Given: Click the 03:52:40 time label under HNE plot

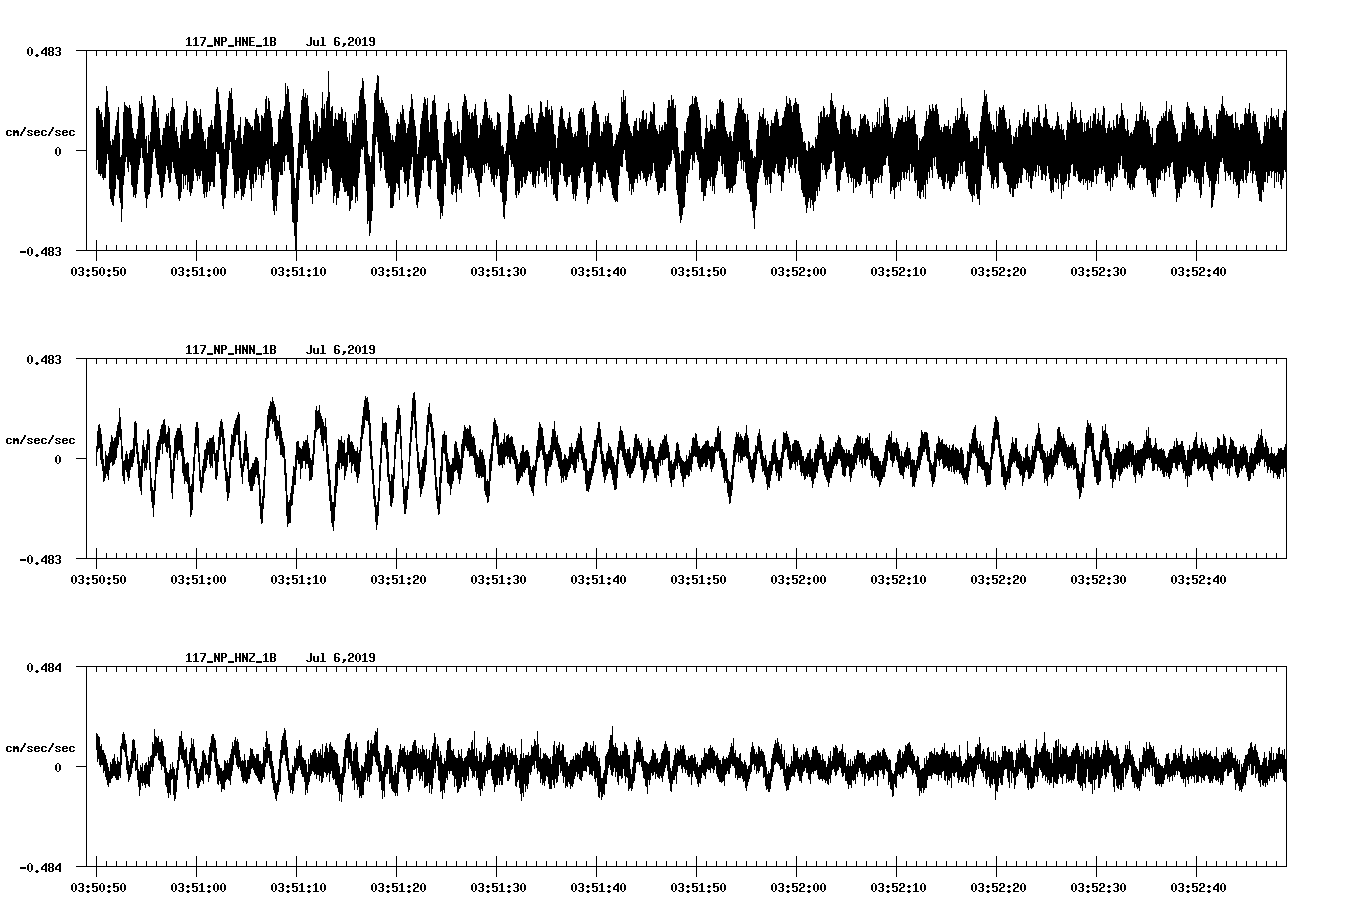Looking at the screenshot, I should [x=1198, y=271].
